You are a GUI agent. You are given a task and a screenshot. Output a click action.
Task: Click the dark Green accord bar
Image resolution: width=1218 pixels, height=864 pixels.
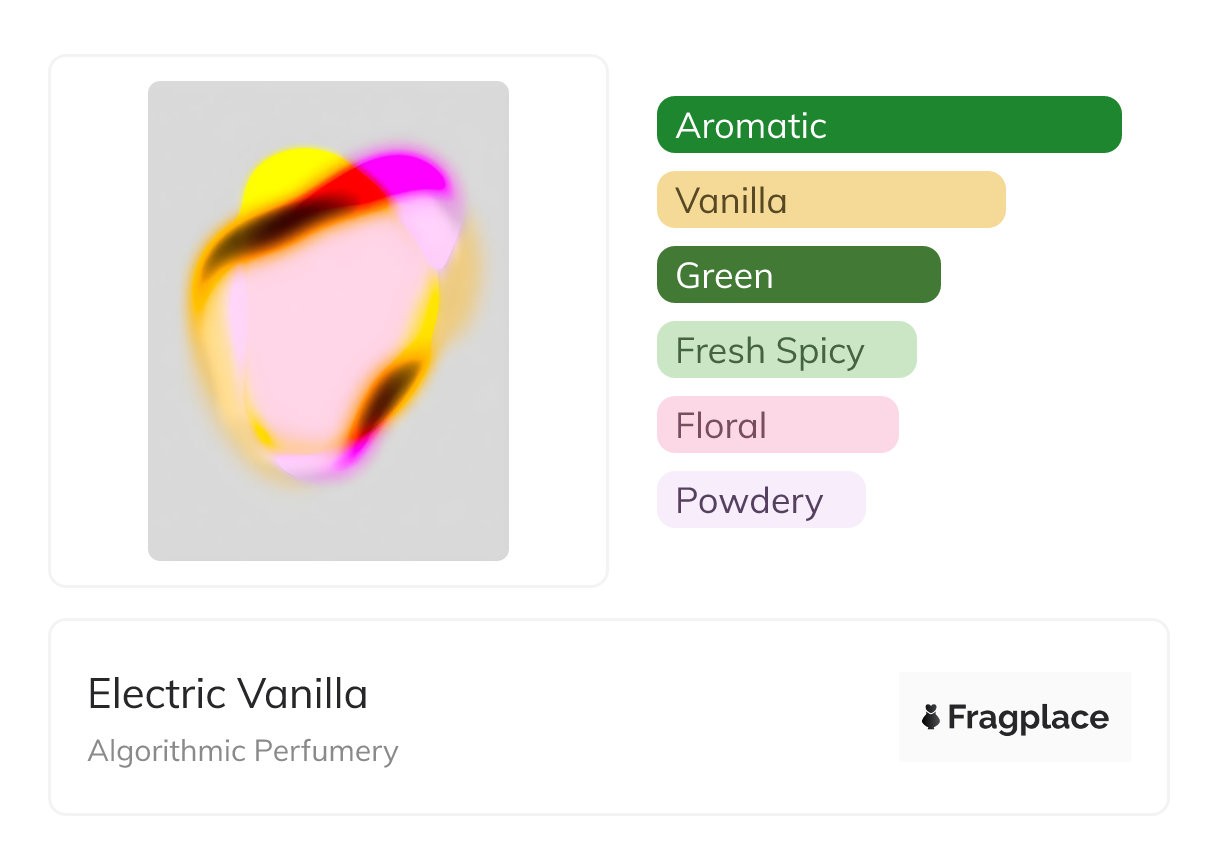798,275
